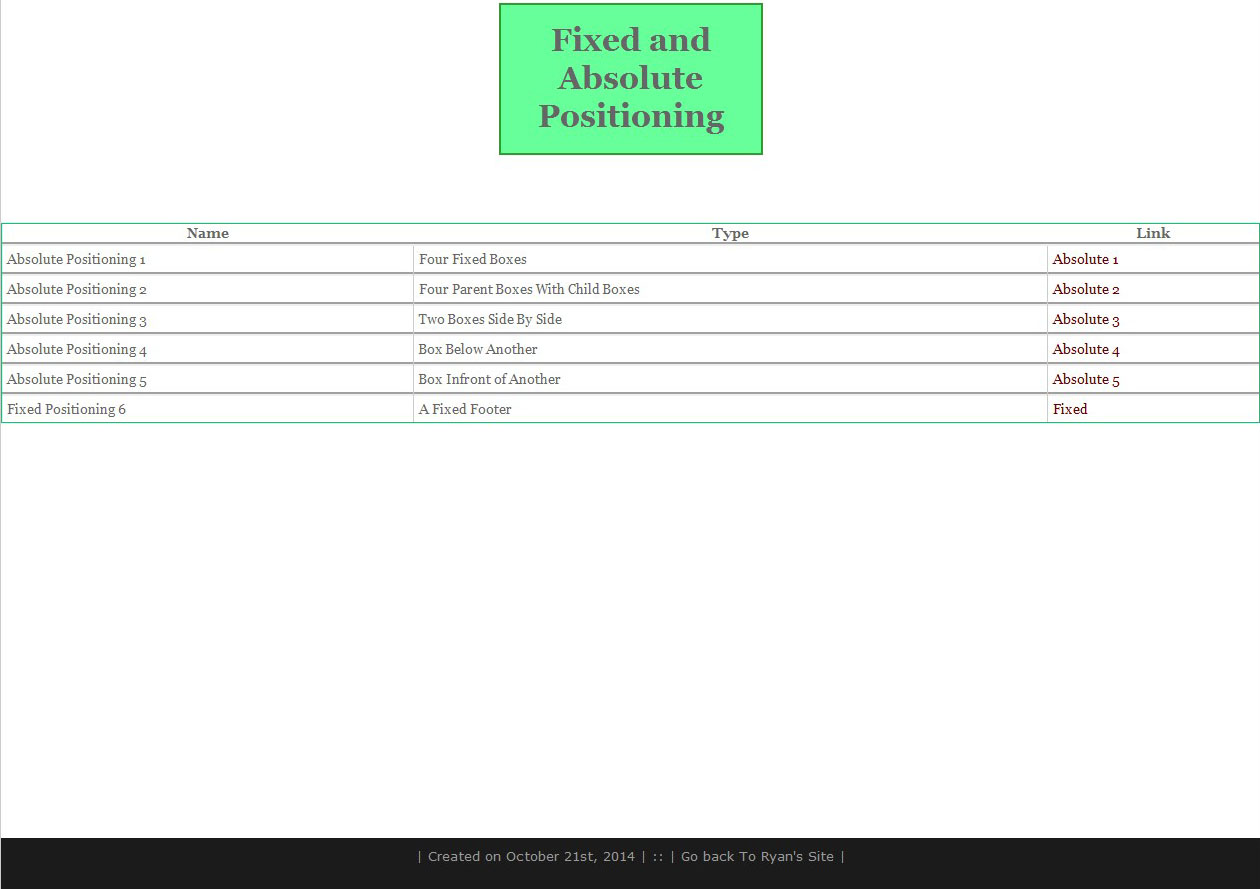
Task: Click the Four Fixed Boxes cell
Action: (472, 259)
